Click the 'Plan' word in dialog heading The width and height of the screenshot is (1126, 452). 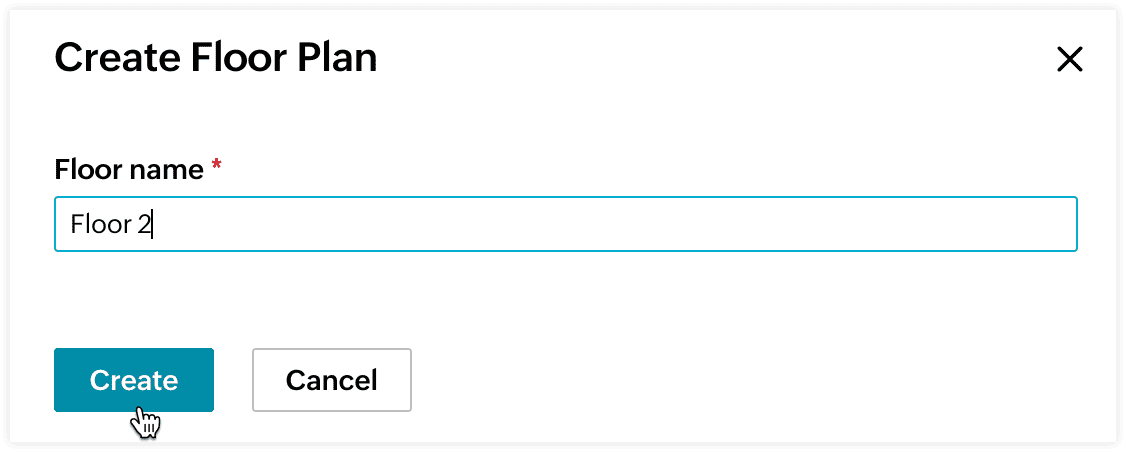(x=336, y=58)
